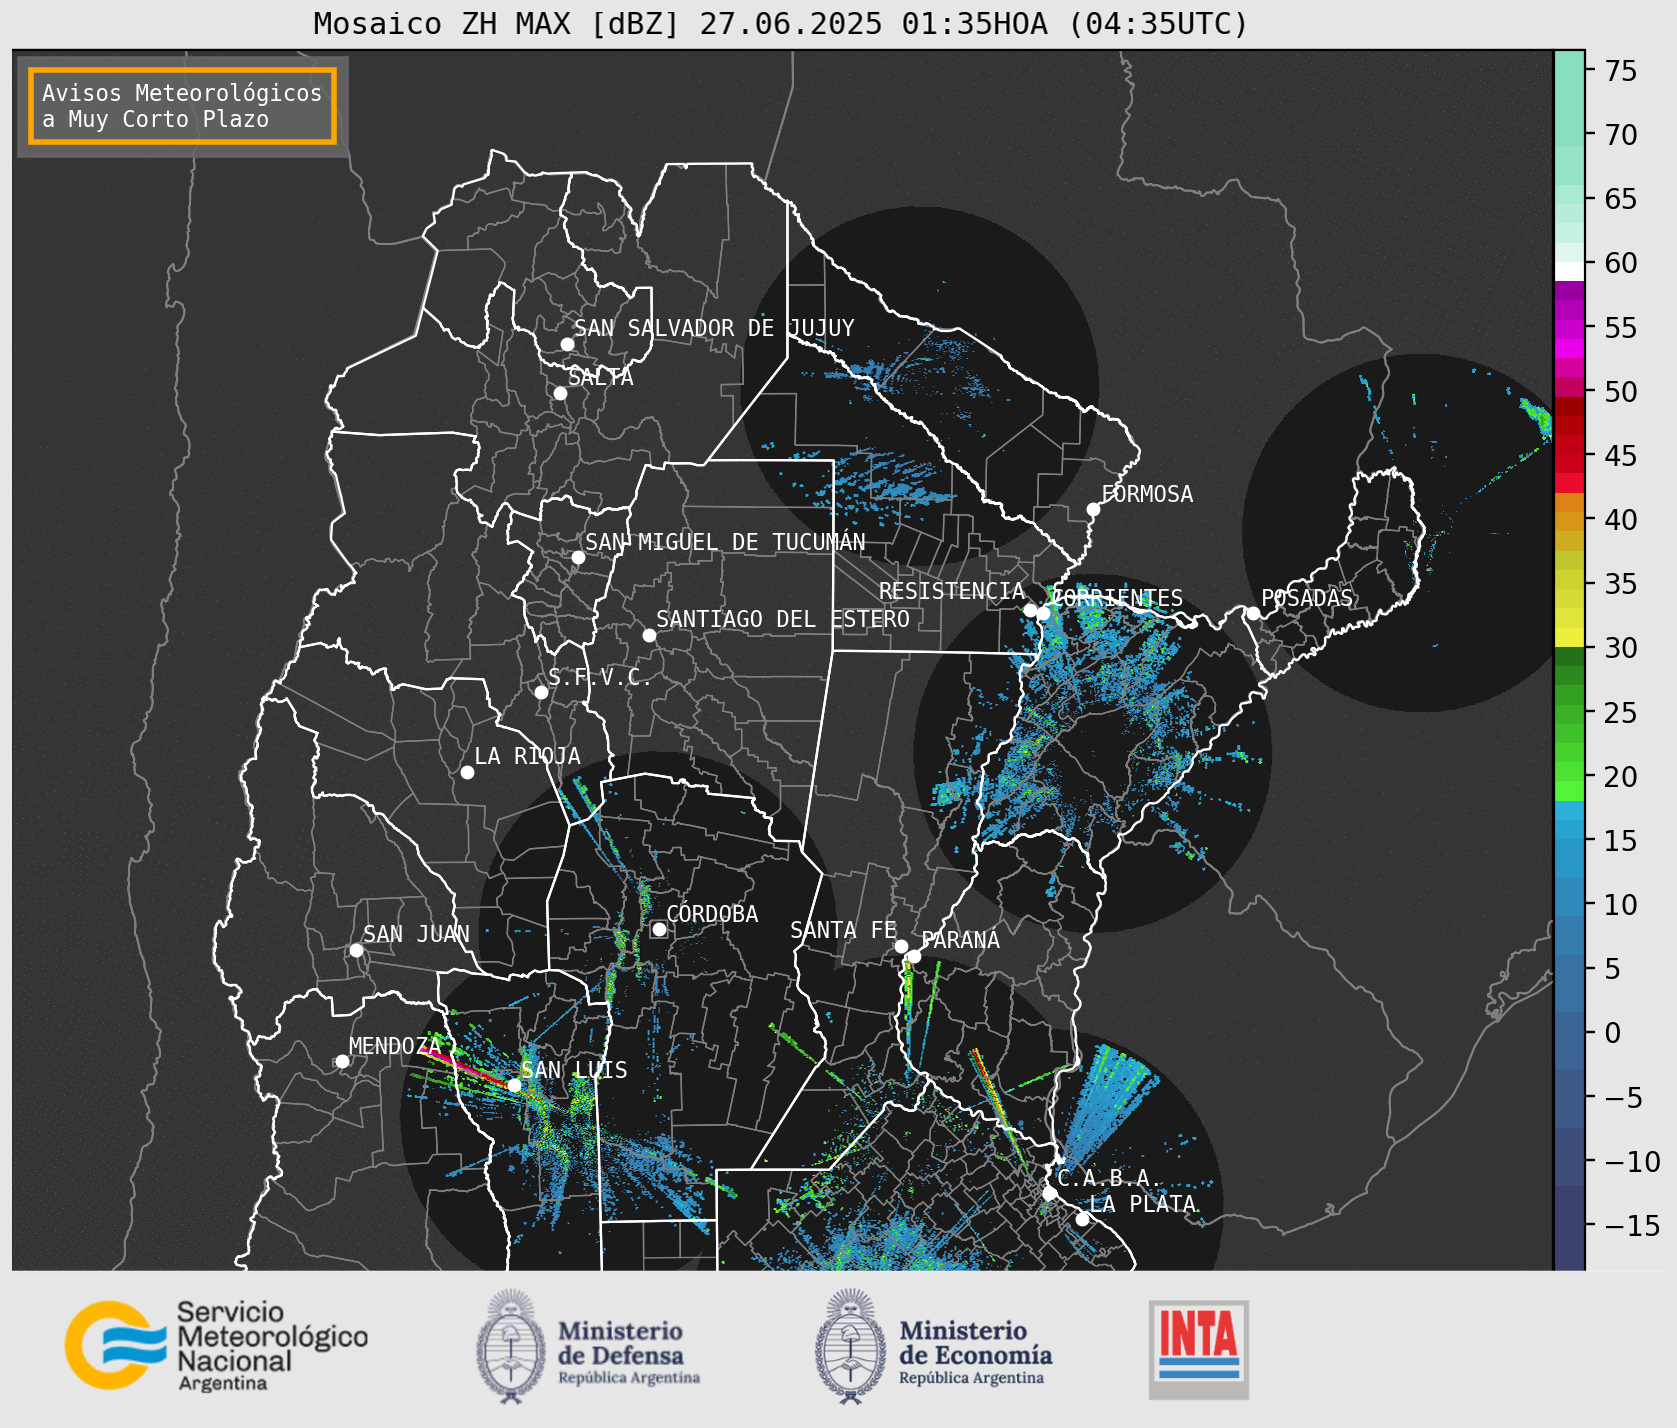Click the Servicio Meteorológico Nacional logo
This screenshot has width=1677, height=1428.
coord(217,1345)
